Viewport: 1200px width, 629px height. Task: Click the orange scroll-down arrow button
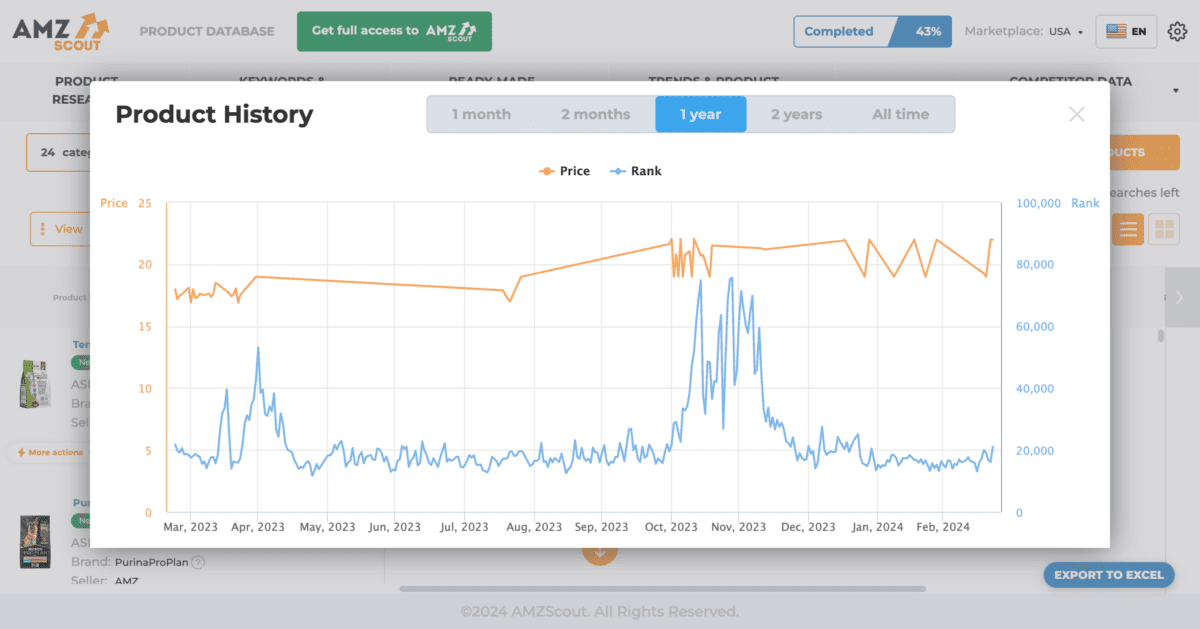pos(600,552)
